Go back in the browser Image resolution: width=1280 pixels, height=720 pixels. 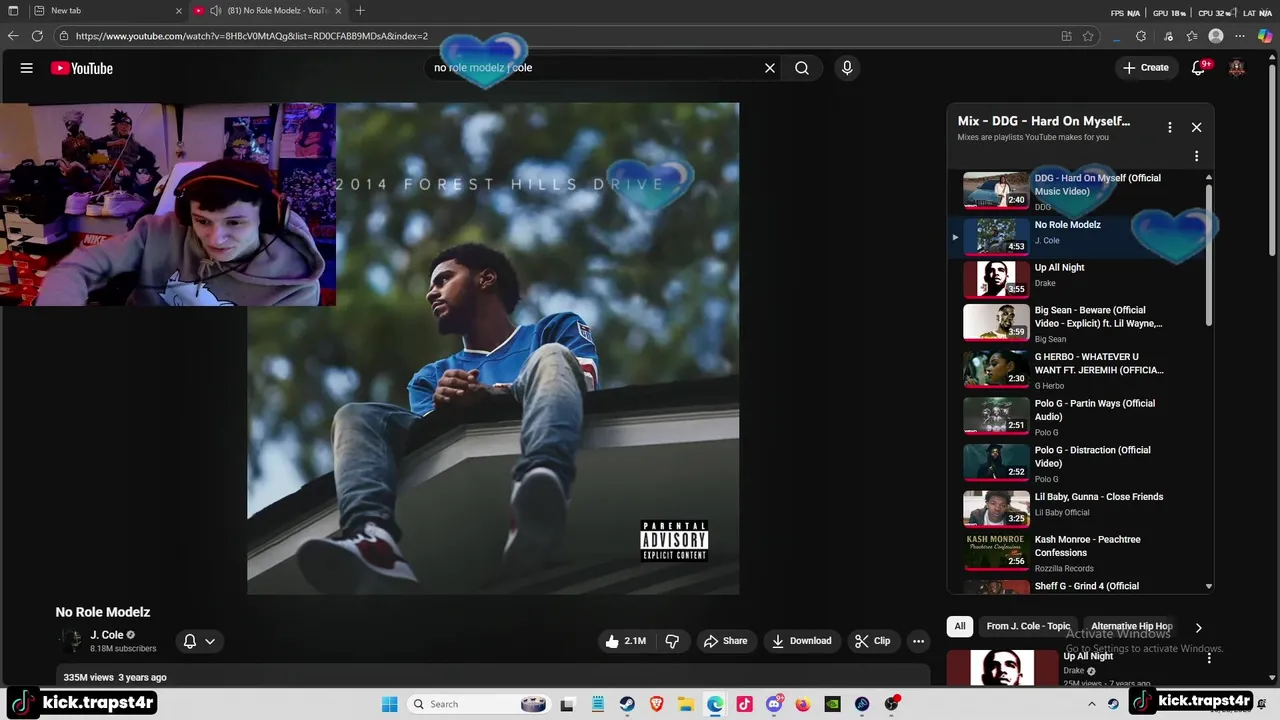pyautogui.click(x=13, y=36)
